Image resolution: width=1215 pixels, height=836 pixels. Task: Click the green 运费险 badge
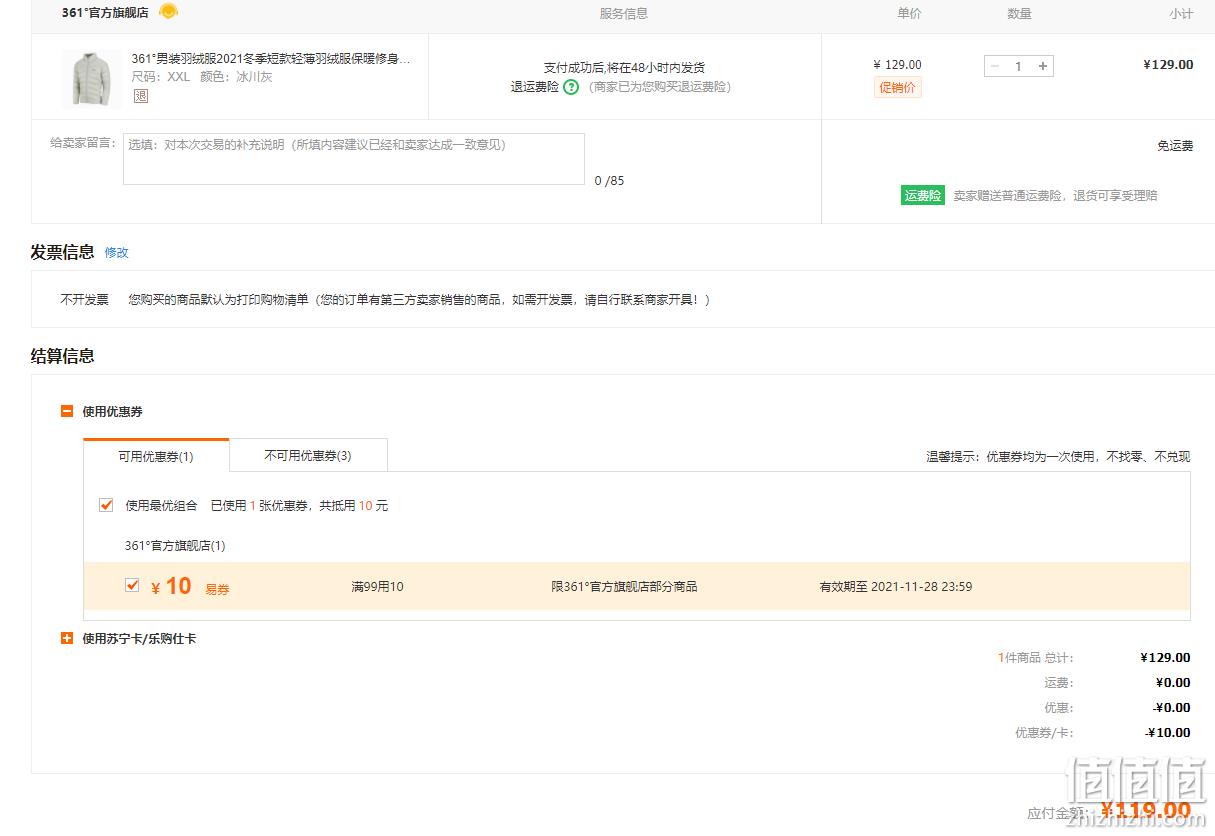(x=923, y=196)
